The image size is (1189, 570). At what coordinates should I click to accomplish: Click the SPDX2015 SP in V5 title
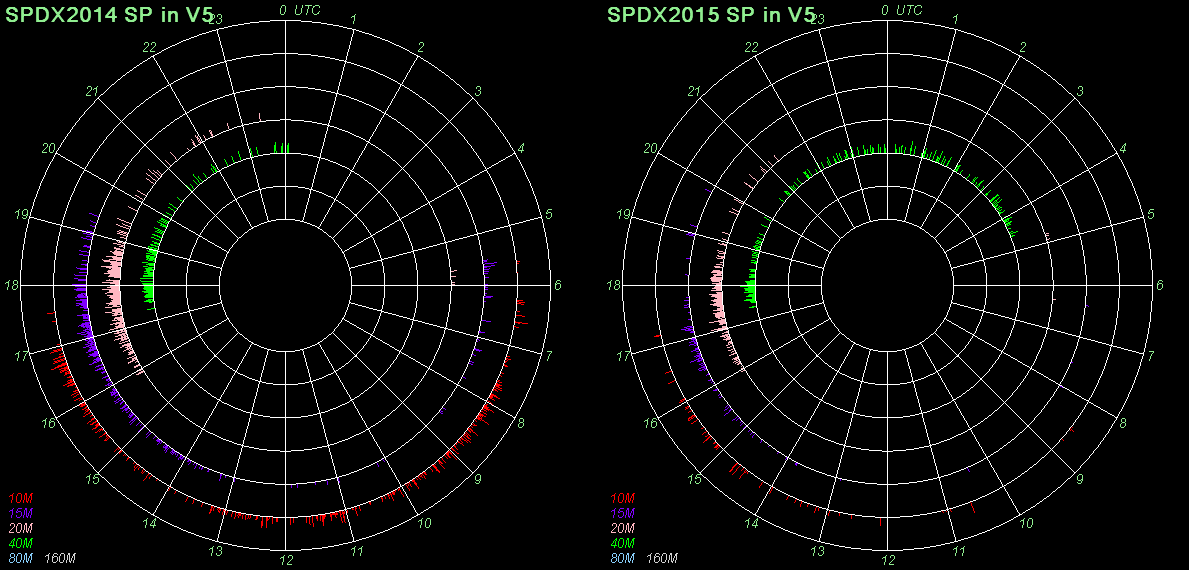coord(711,14)
